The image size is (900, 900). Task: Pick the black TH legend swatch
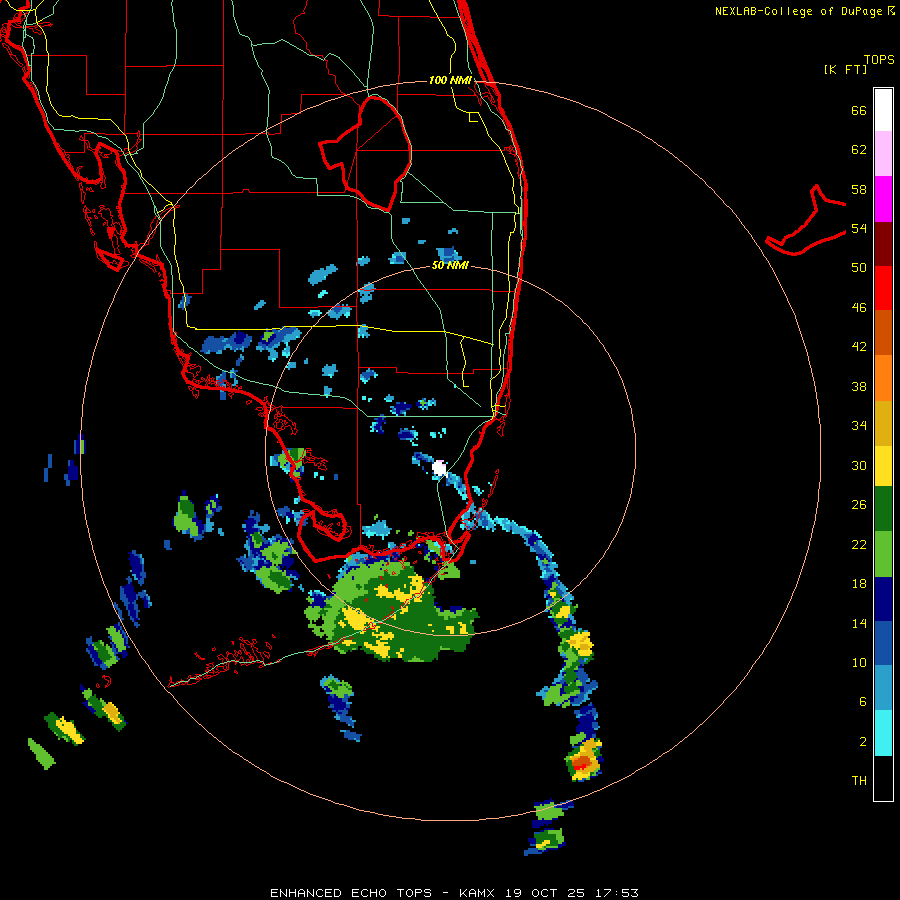coord(883,778)
